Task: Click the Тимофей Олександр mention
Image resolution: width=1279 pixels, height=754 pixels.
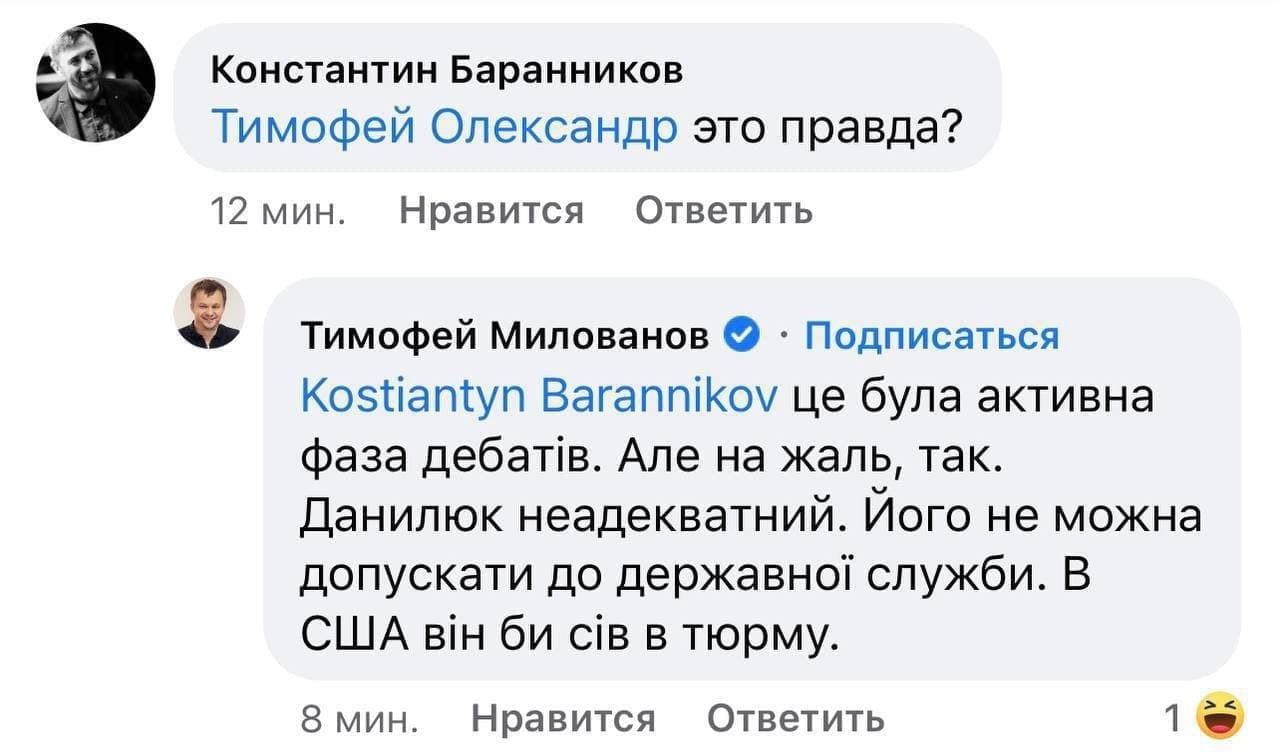Action: 447,128
